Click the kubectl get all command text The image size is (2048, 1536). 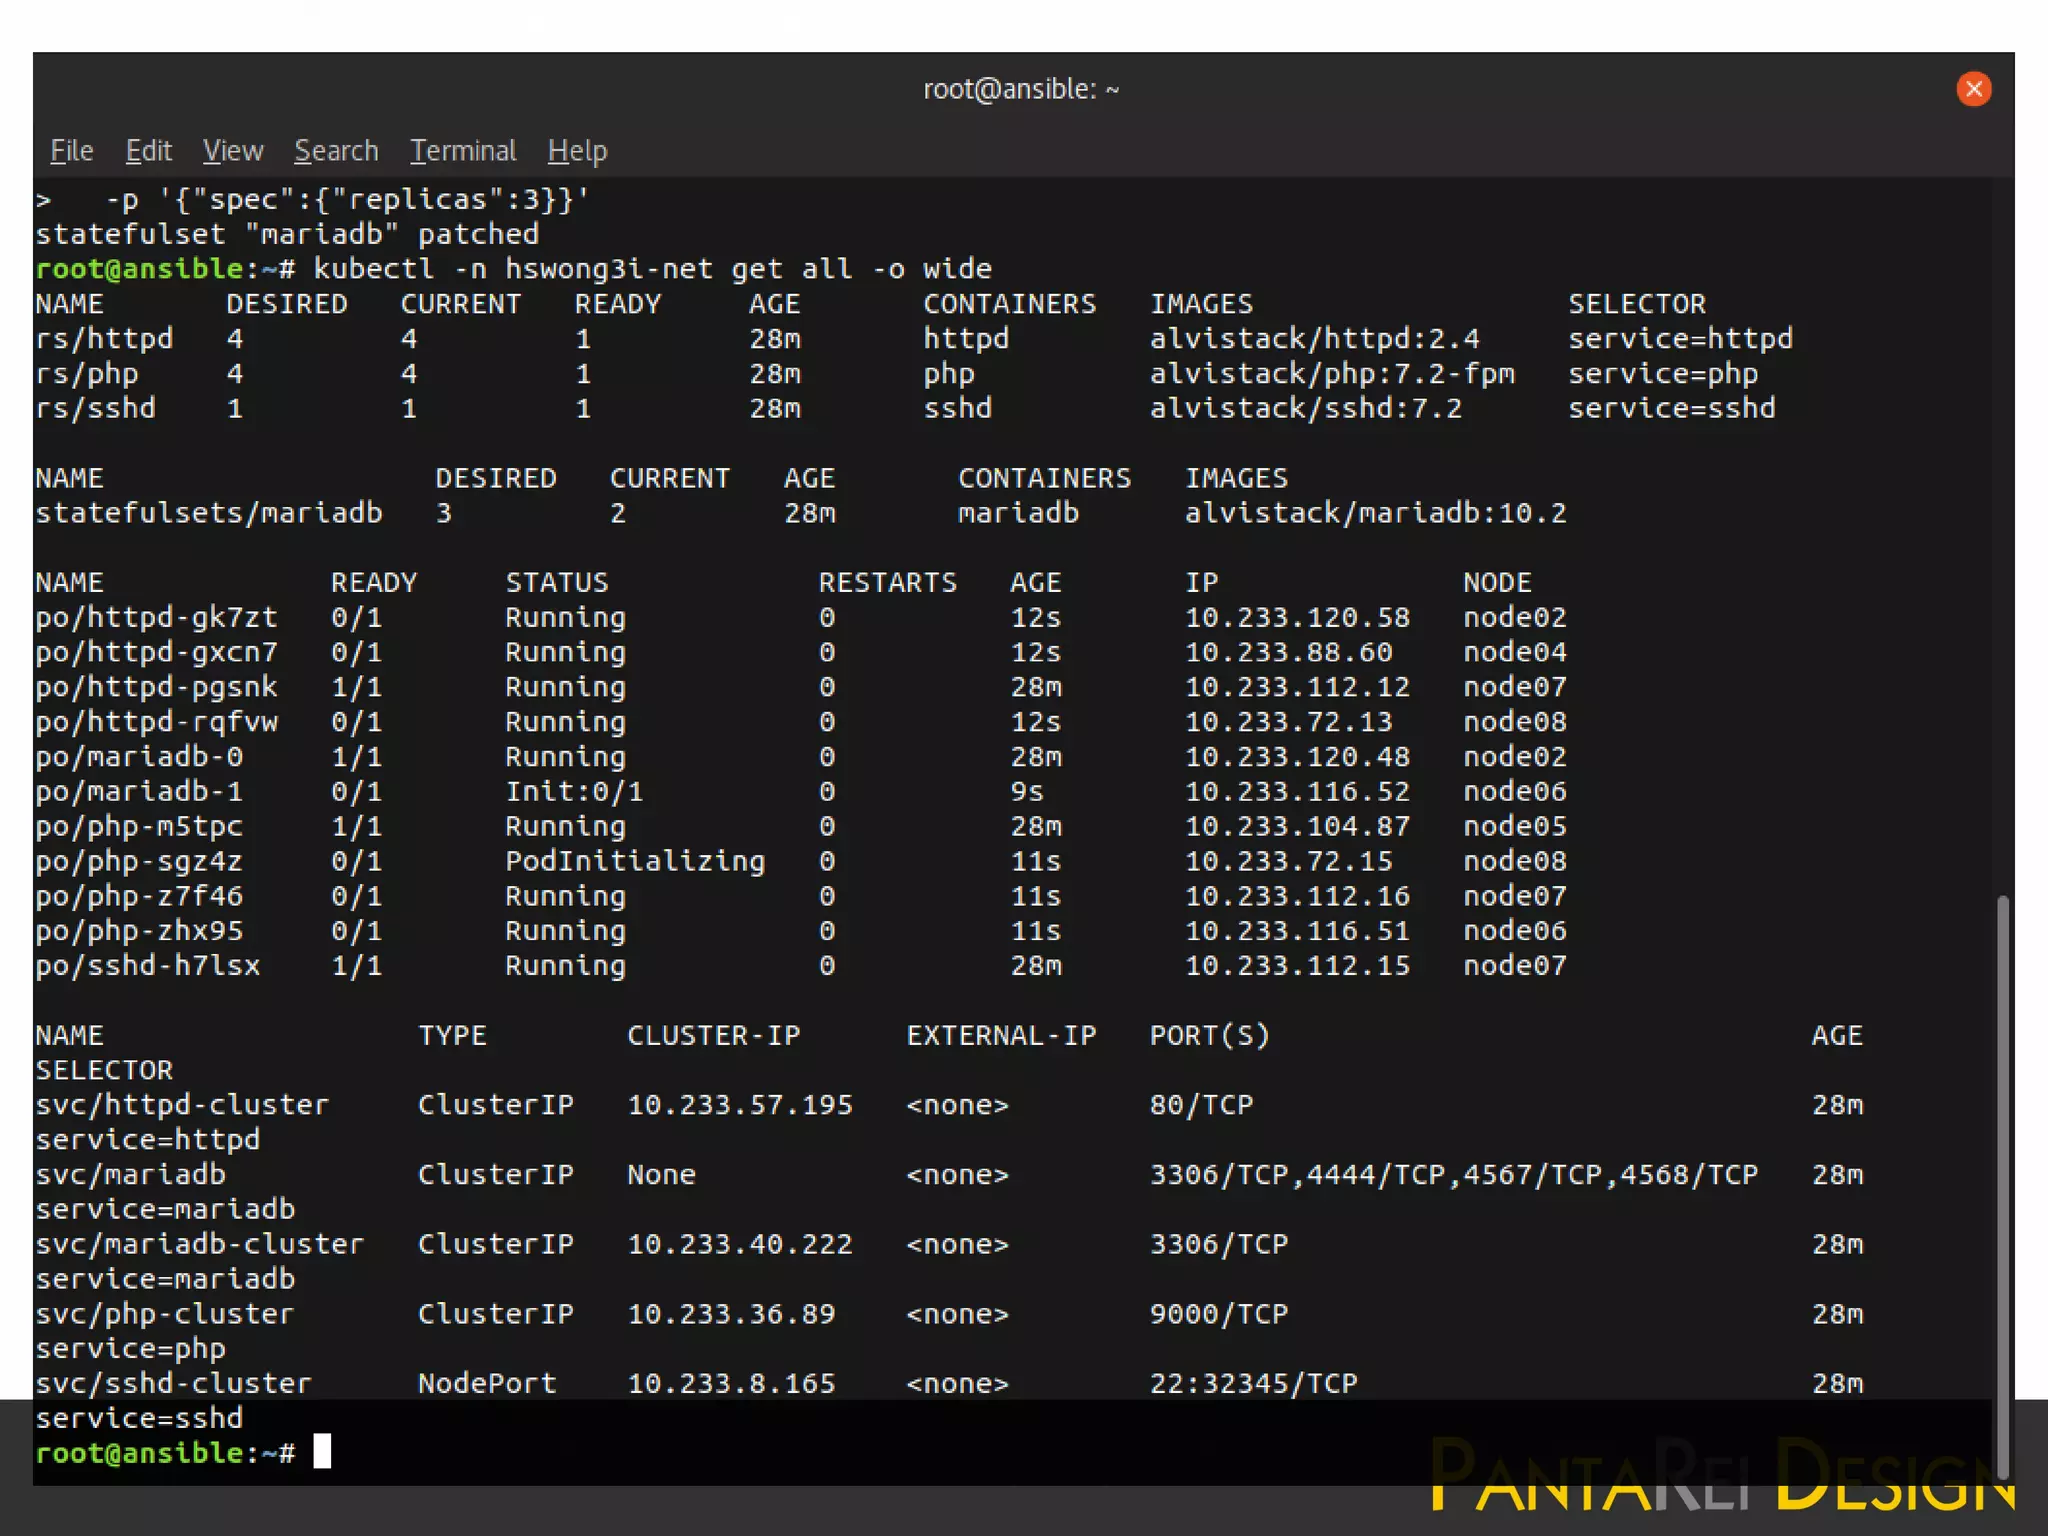point(652,269)
